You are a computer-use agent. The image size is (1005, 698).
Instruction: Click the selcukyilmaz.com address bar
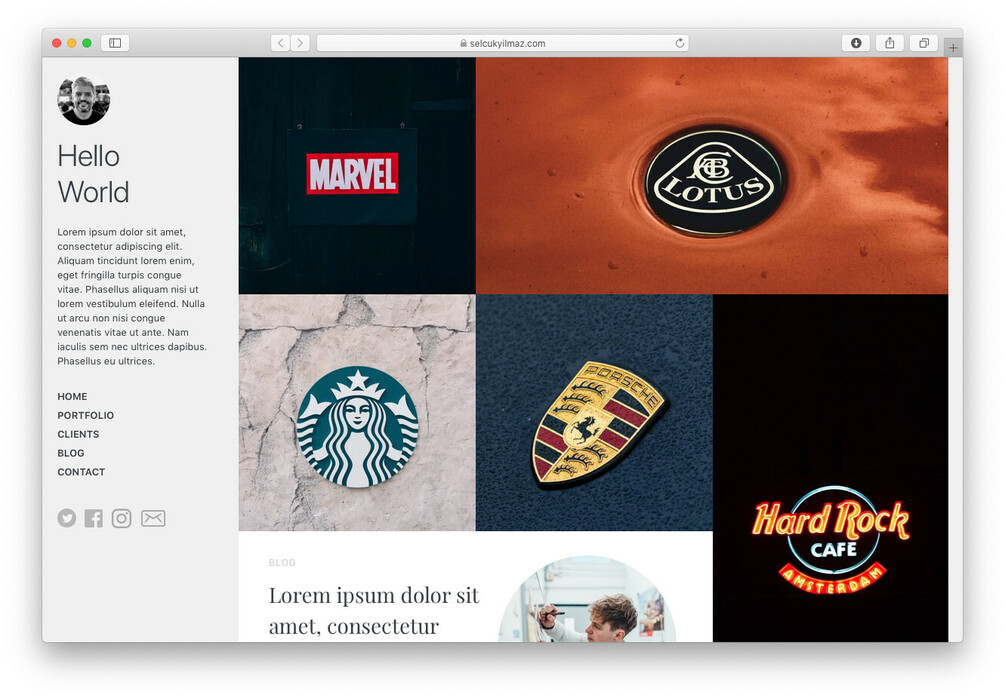pos(502,43)
